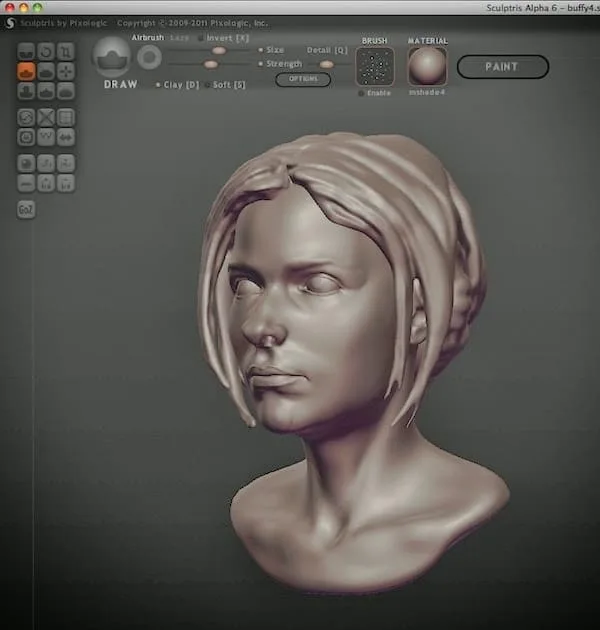Toggle the Clay [D] option
Image resolution: width=600 pixels, height=630 pixels.
pos(177,85)
